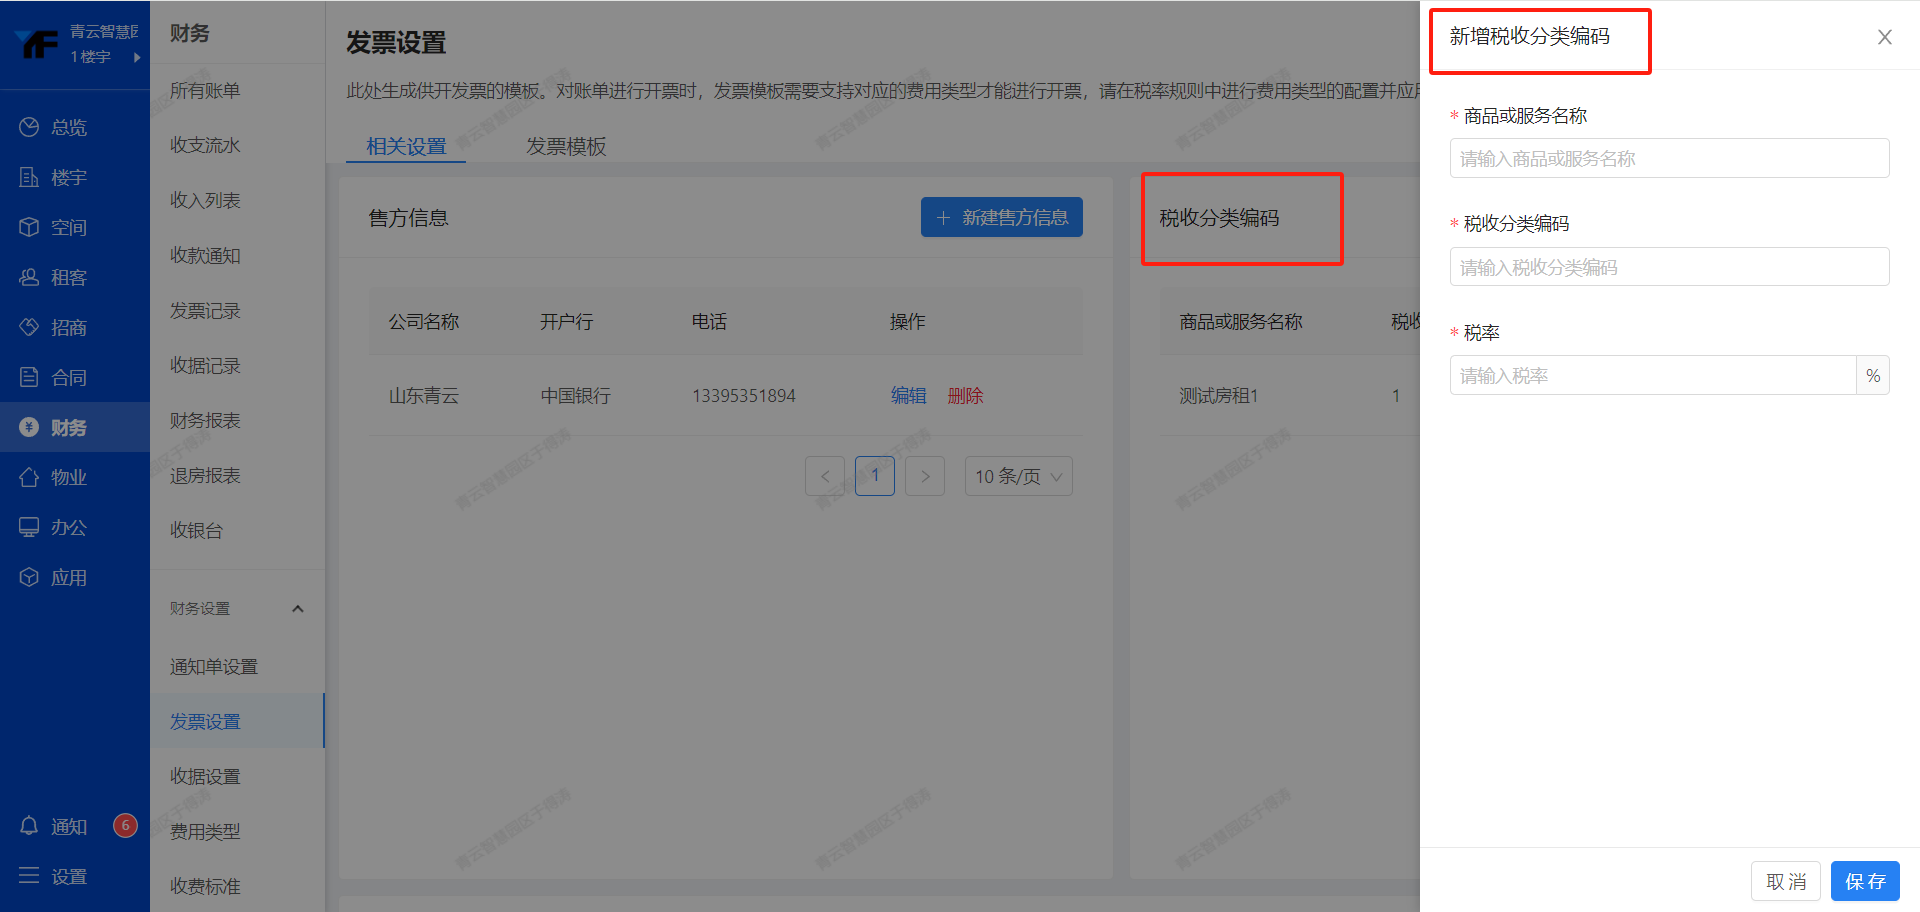The image size is (1920, 912).
Task: Click the 招商 tag icon in sidebar
Action: [29, 327]
